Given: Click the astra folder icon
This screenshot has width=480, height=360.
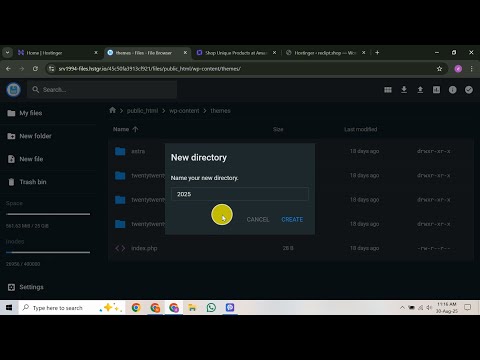Looking at the screenshot, I should [120, 151].
